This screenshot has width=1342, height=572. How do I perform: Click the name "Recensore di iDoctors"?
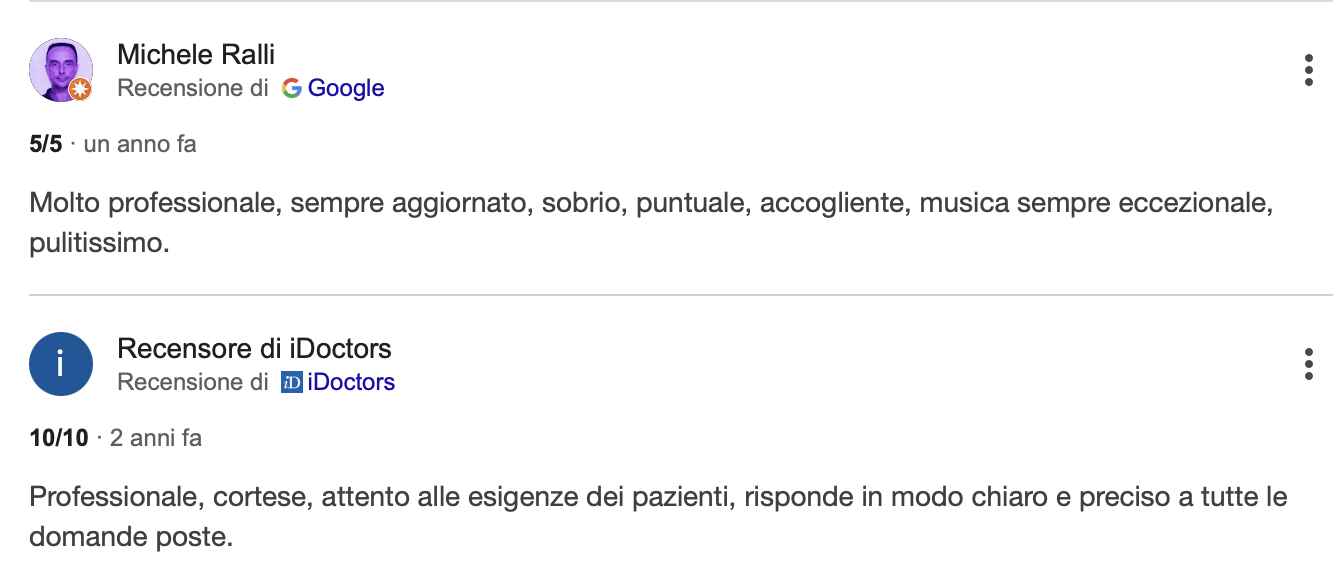click(x=254, y=348)
